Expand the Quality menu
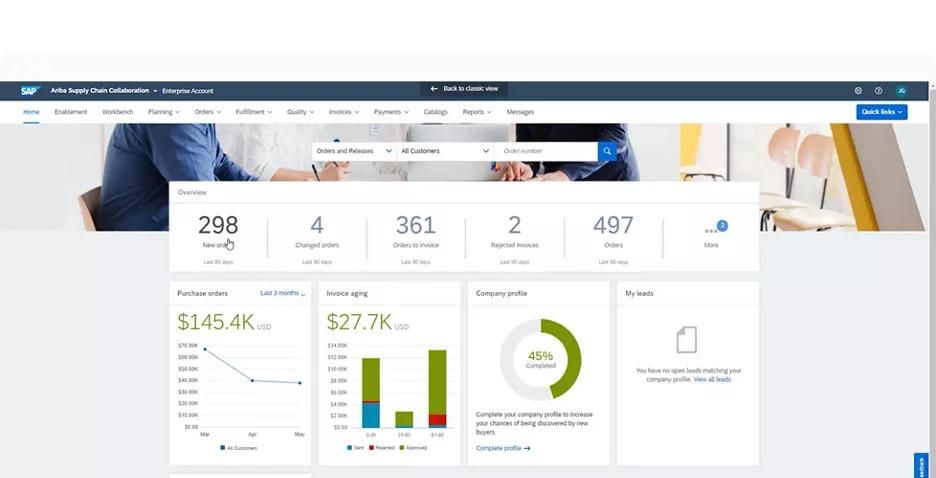 coord(300,112)
